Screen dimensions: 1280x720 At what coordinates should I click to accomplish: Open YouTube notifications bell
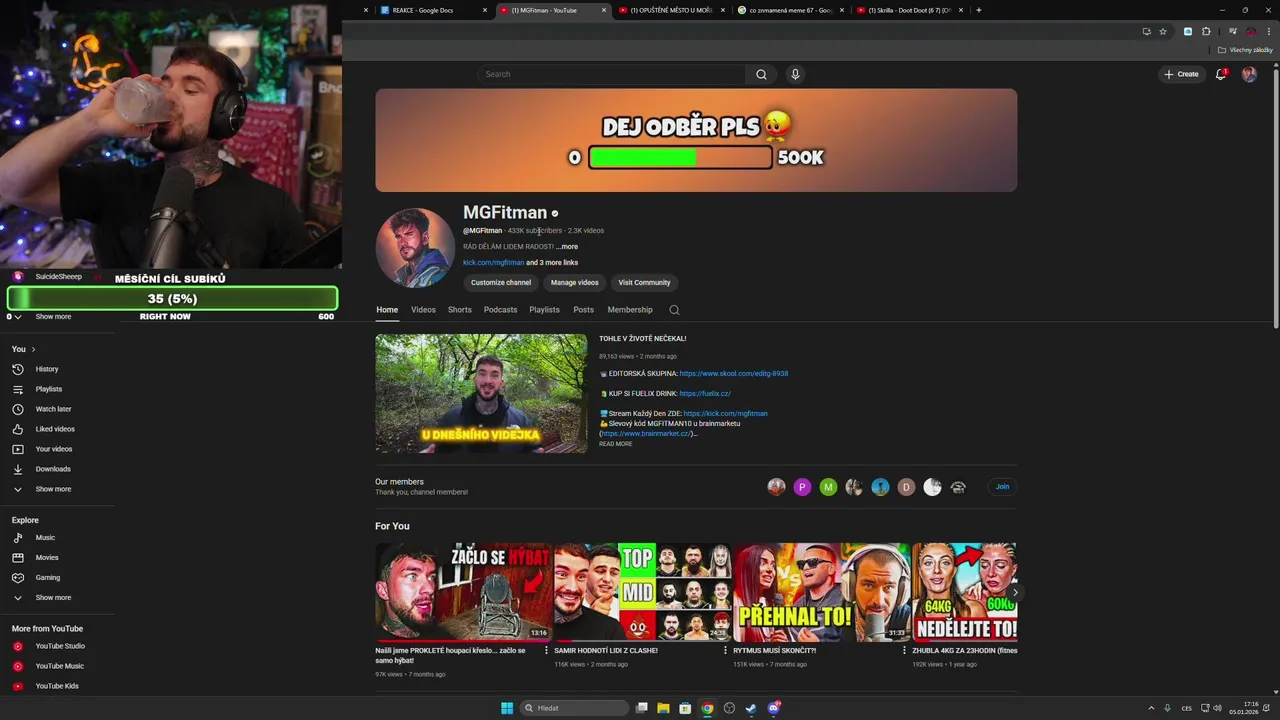tap(1221, 74)
